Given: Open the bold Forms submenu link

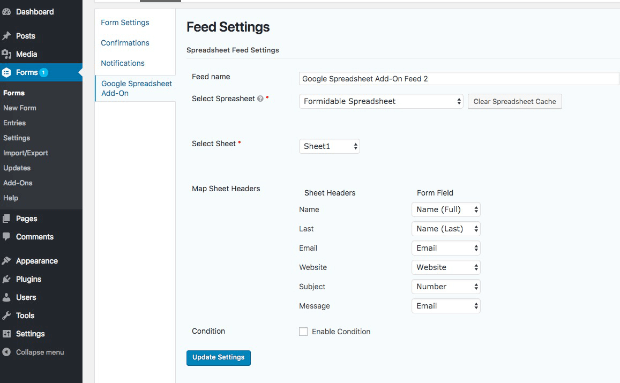Looking at the screenshot, I should 14,93.
